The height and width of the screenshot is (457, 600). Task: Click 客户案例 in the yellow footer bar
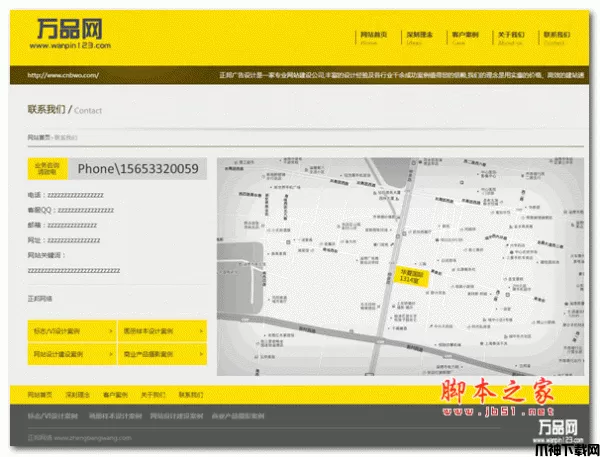point(115,395)
